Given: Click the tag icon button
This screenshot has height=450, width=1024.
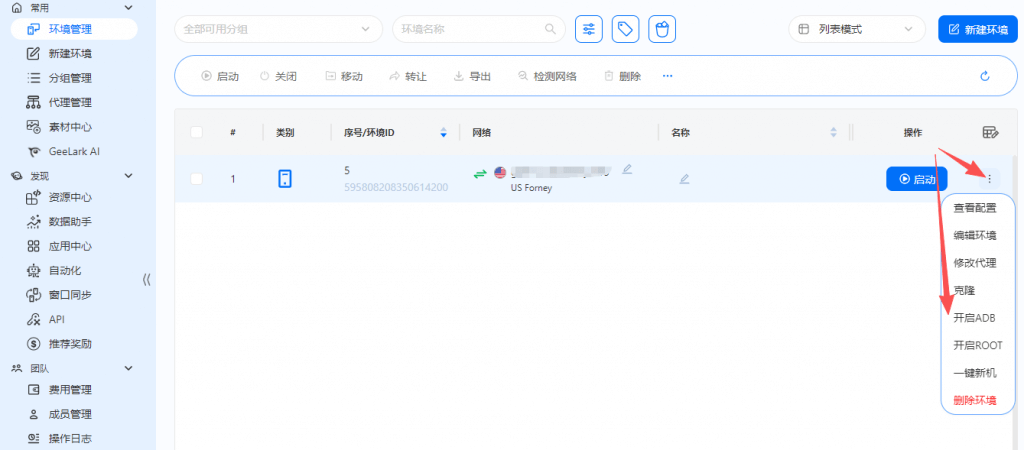Looking at the screenshot, I should [625, 29].
